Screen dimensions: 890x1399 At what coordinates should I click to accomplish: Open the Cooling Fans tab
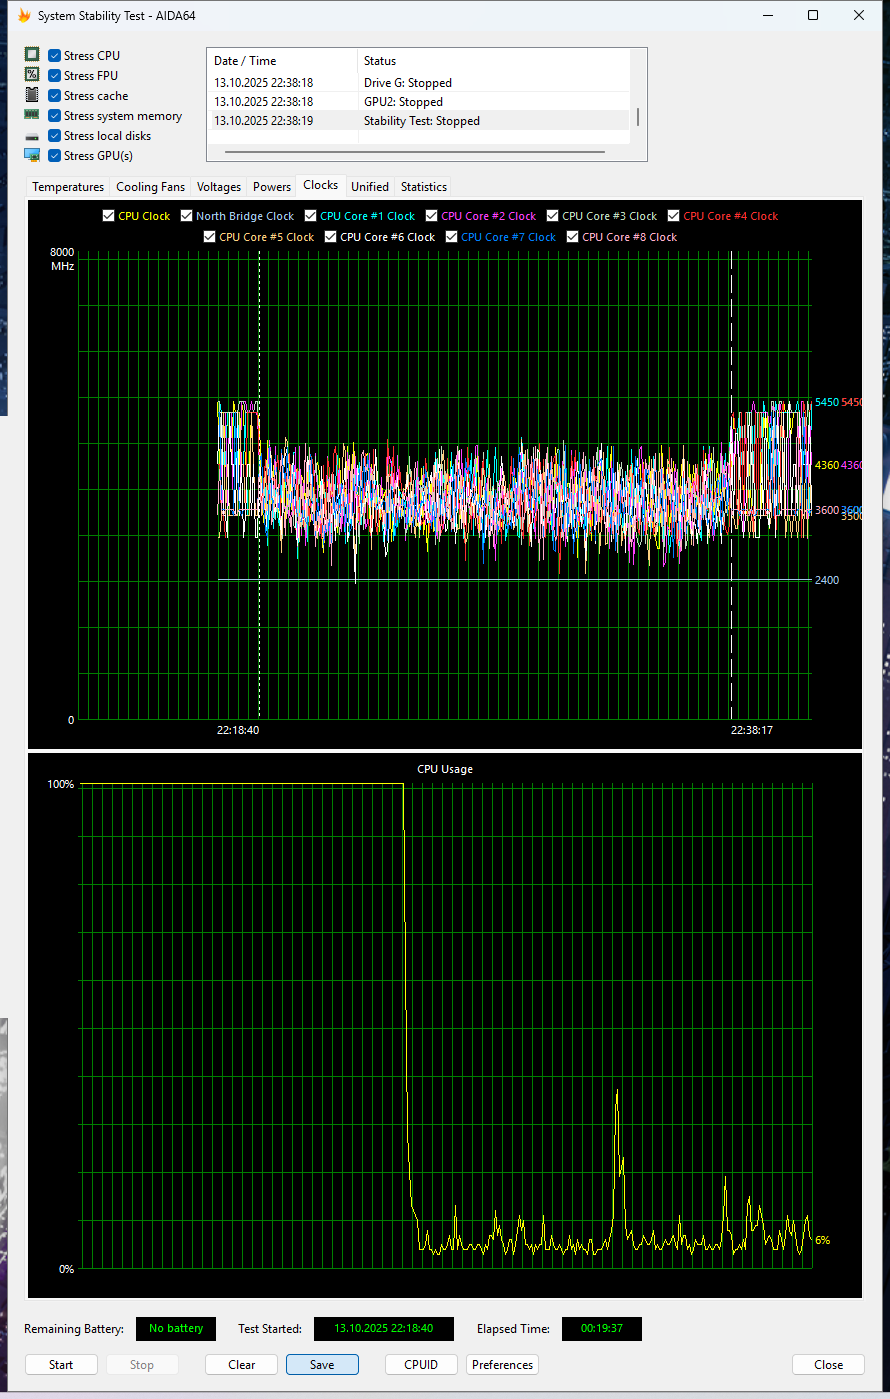150,186
